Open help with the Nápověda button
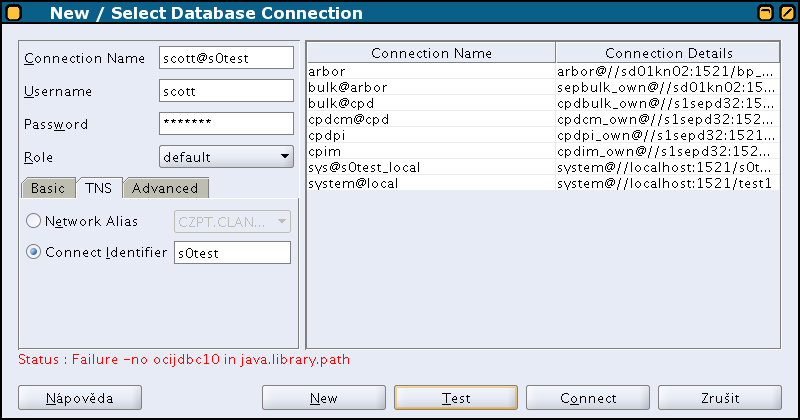This screenshot has width=800, height=420. [80, 398]
